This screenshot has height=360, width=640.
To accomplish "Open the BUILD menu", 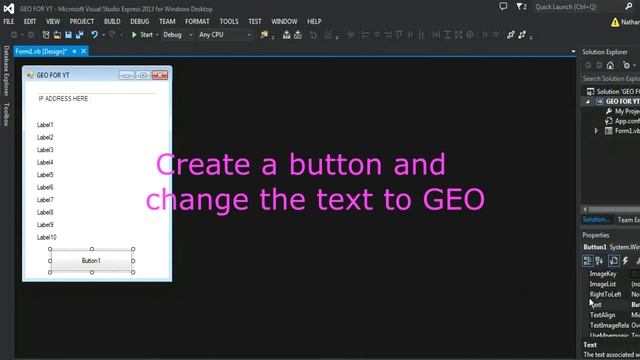I will pyautogui.click(x=112, y=22).
